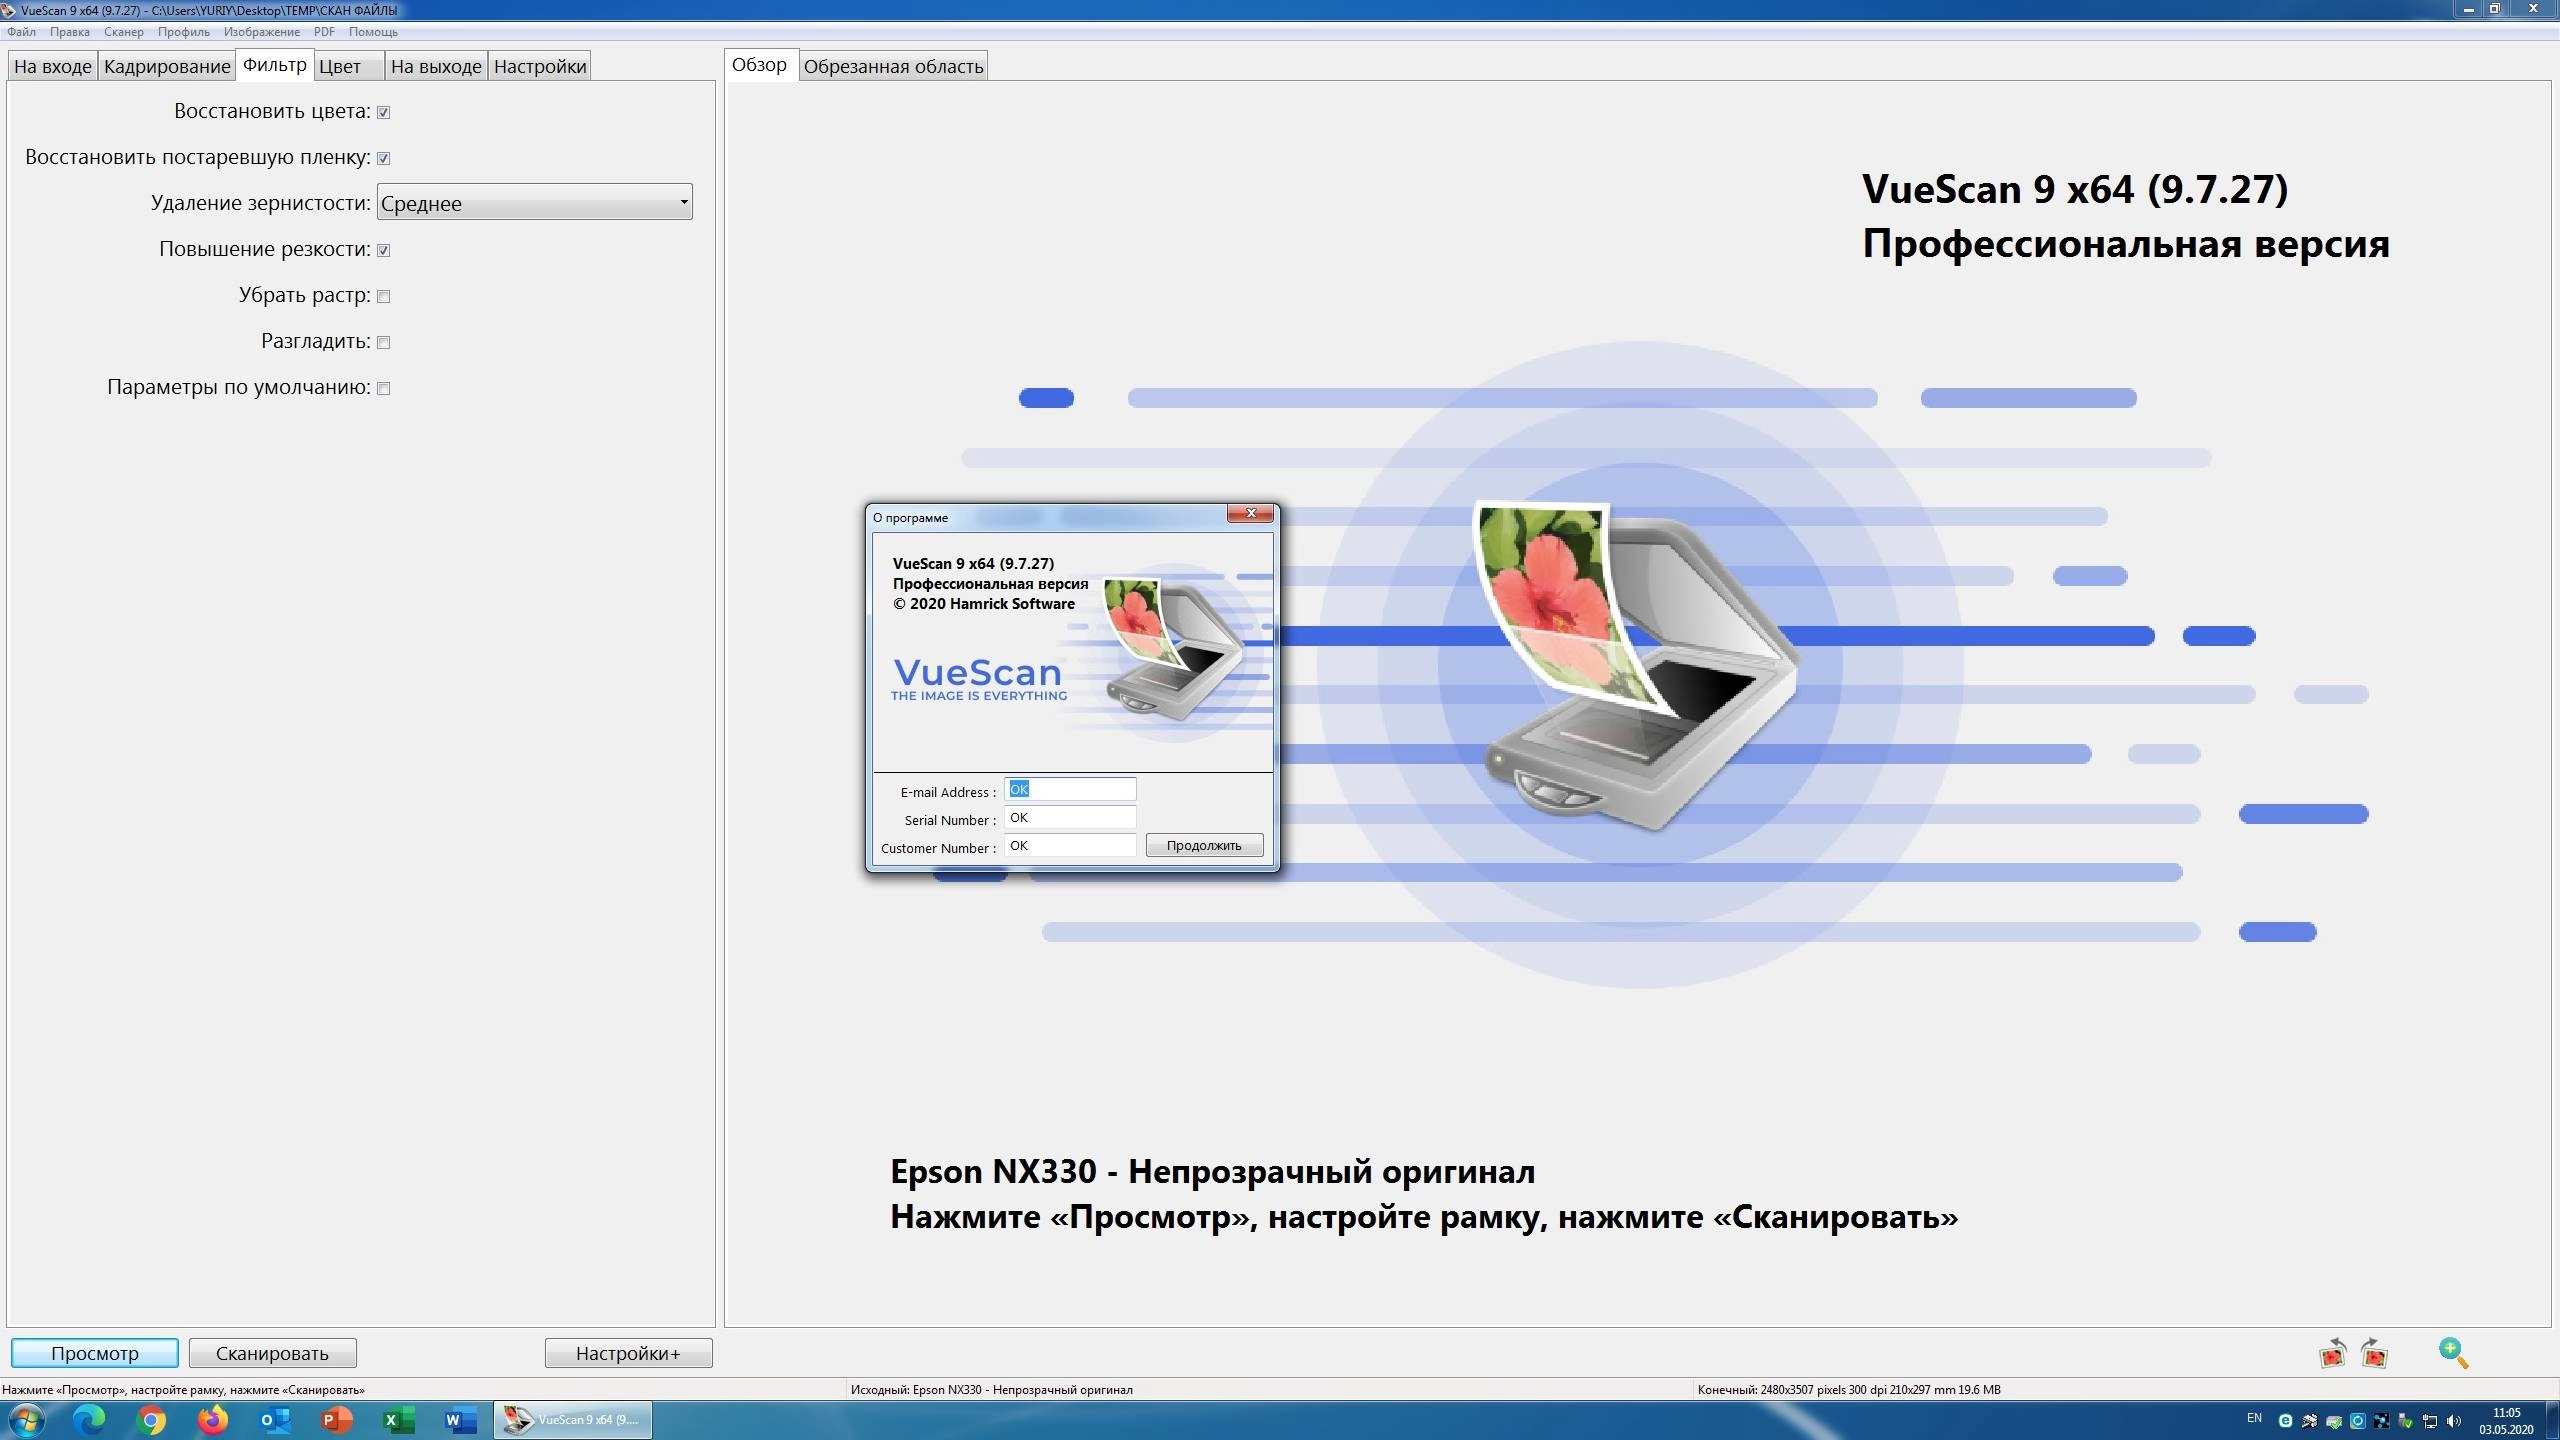The image size is (2560, 1440).
Task: Open the blue sync tray icon
Action: pyautogui.click(x=2358, y=1421)
